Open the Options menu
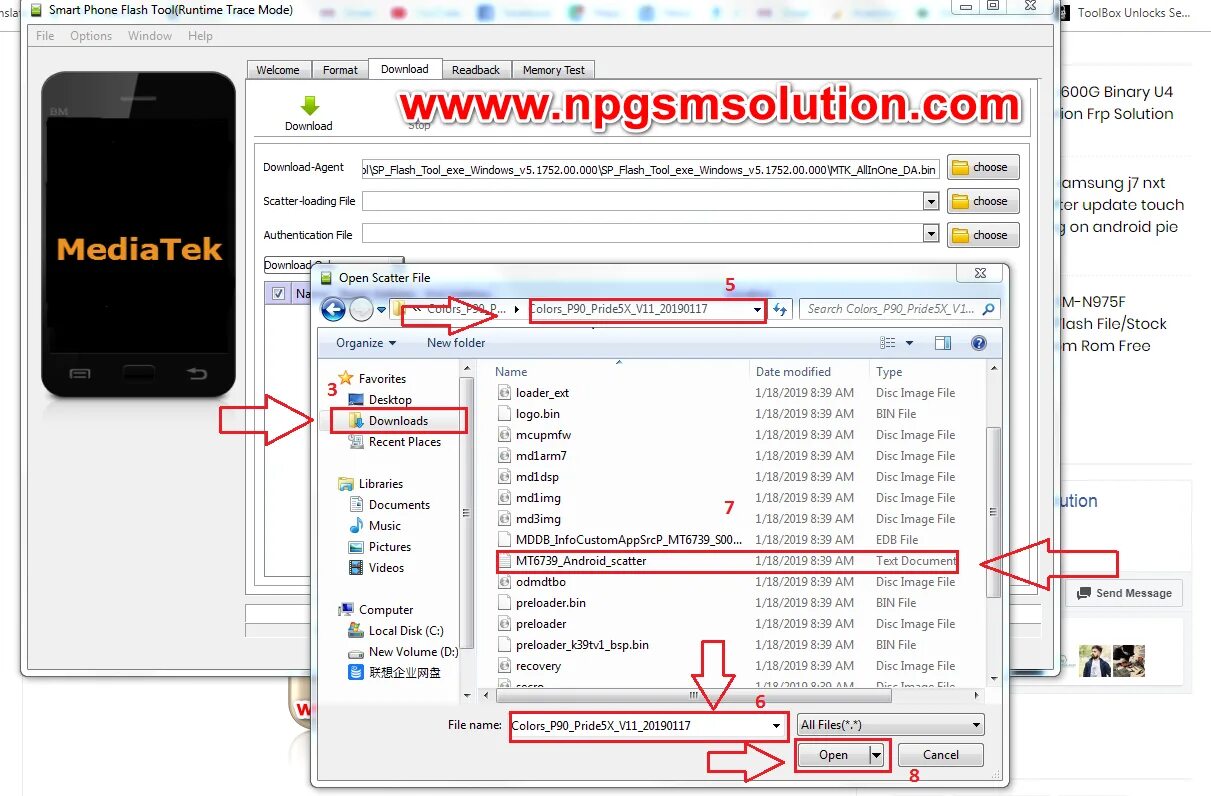This screenshot has height=796, width=1211. pos(91,36)
